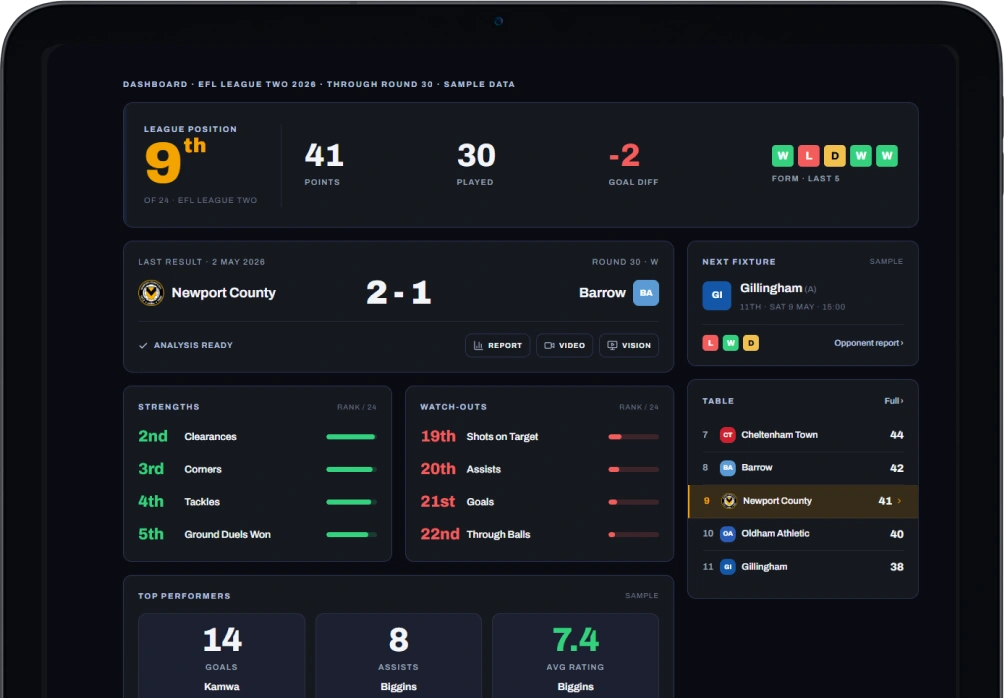This screenshot has width=1004, height=698.
Task: Open the 14 Goals Kamwa card
Action: click(x=222, y=656)
